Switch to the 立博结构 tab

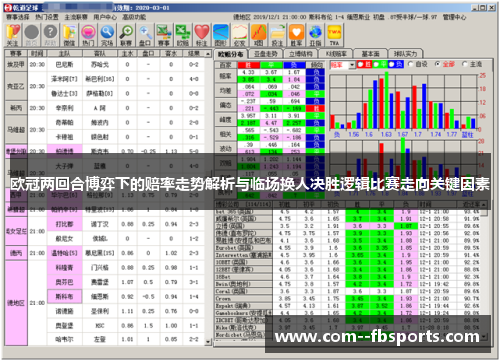point(301,54)
